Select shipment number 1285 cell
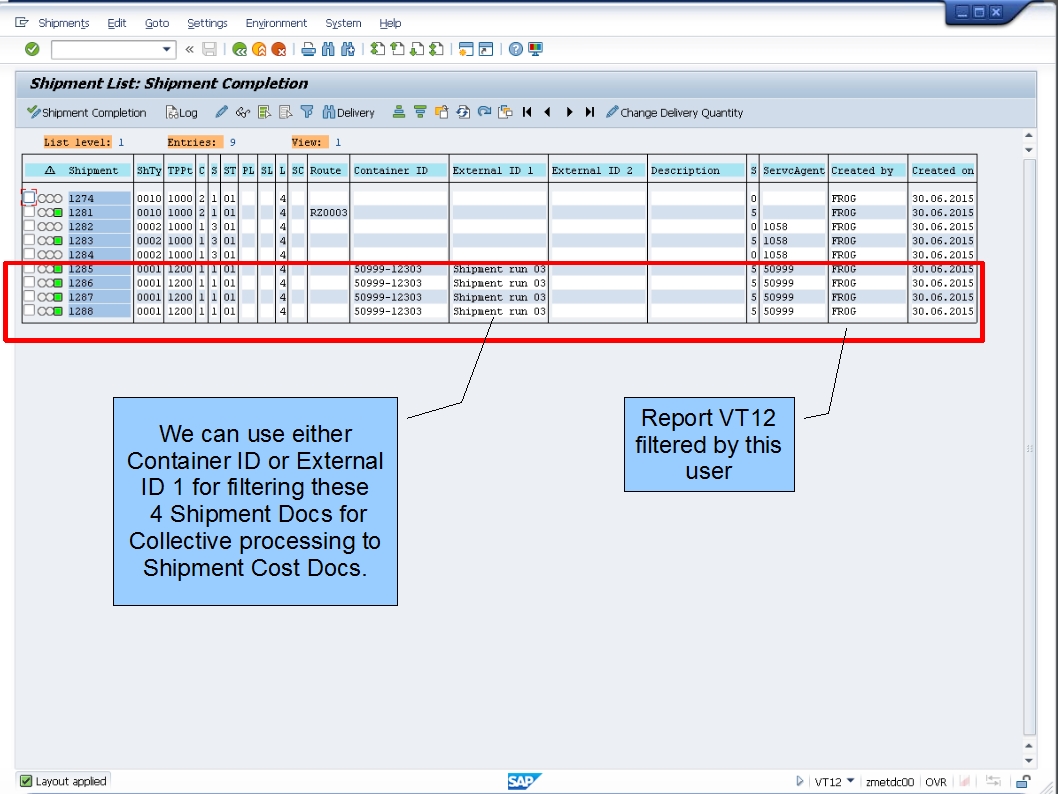The image size is (1058, 794). (99, 269)
